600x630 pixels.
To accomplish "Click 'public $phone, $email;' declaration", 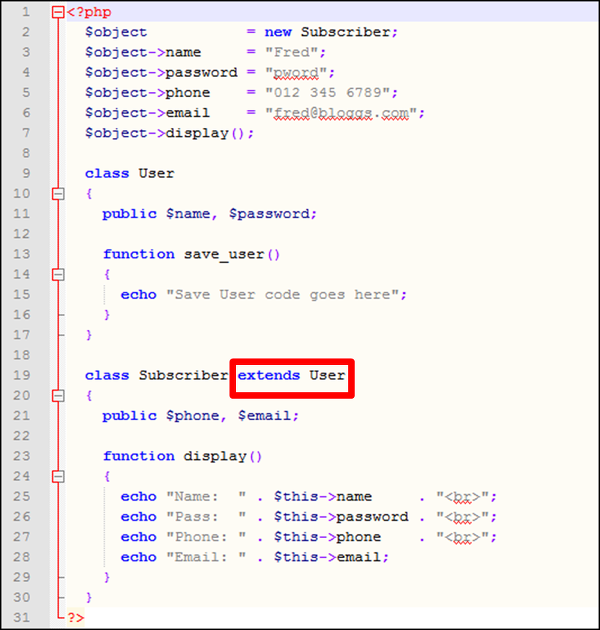I will (201, 416).
